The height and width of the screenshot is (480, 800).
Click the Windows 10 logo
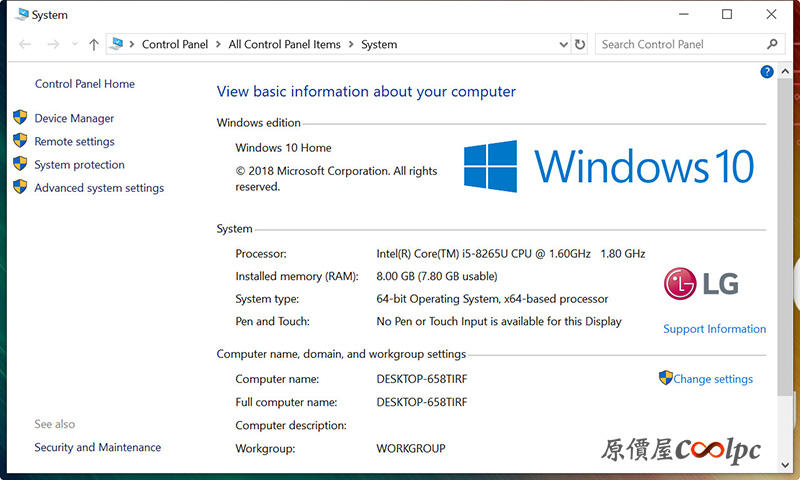[x=609, y=166]
